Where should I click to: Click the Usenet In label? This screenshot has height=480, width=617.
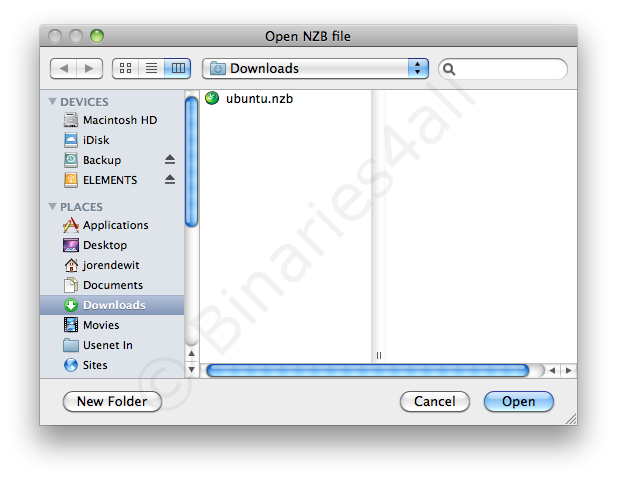point(108,345)
